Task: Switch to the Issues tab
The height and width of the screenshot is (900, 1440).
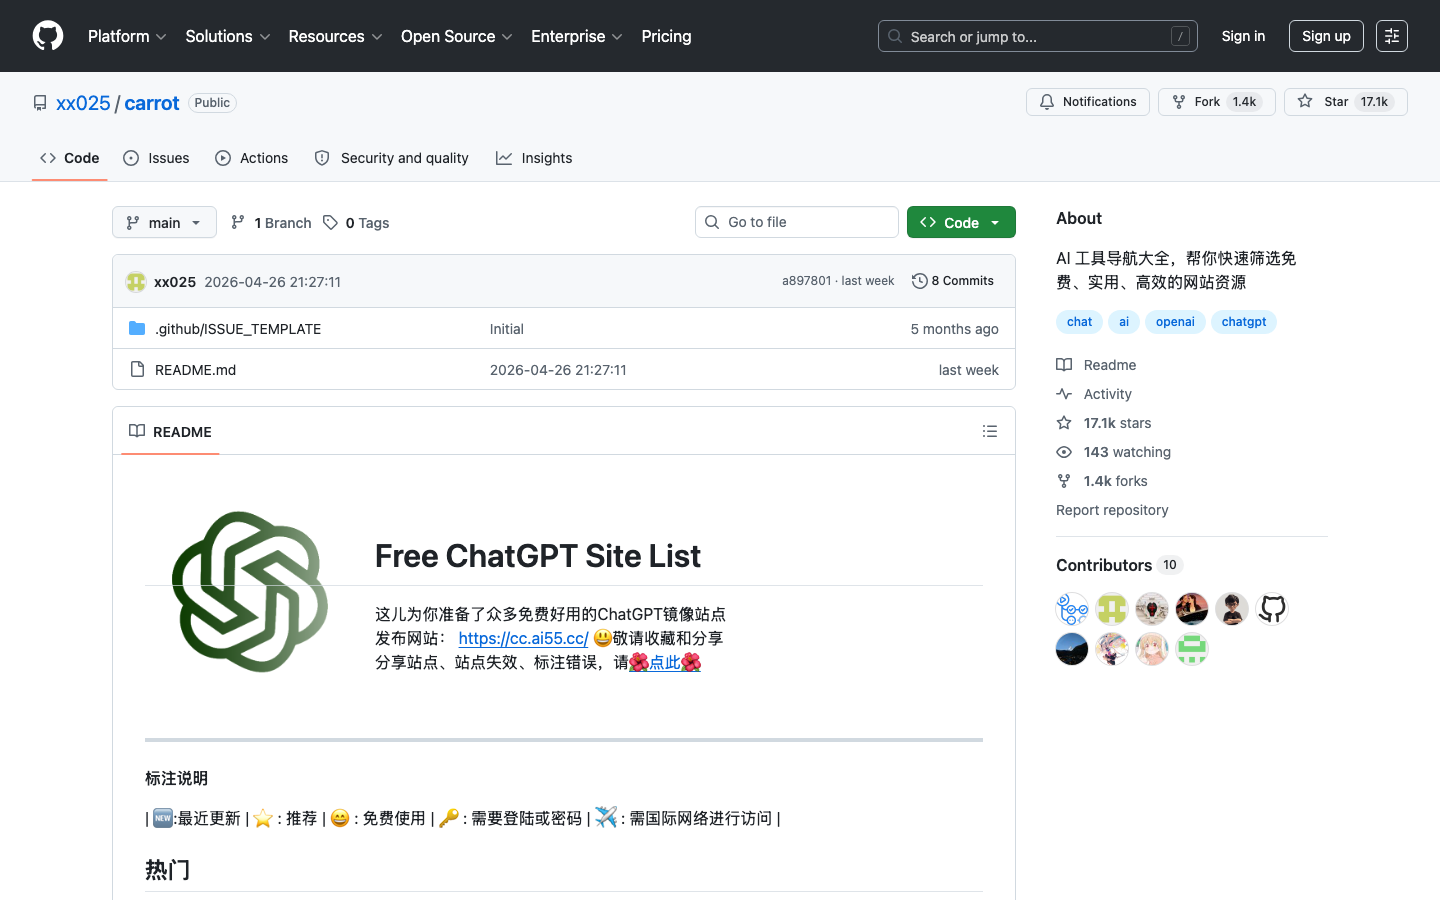Action: (x=156, y=158)
